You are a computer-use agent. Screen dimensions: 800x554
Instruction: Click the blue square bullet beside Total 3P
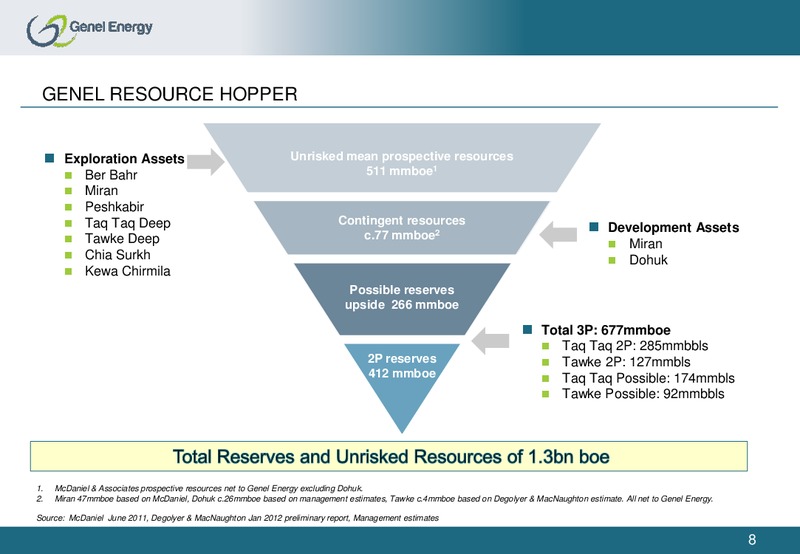(528, 330)
